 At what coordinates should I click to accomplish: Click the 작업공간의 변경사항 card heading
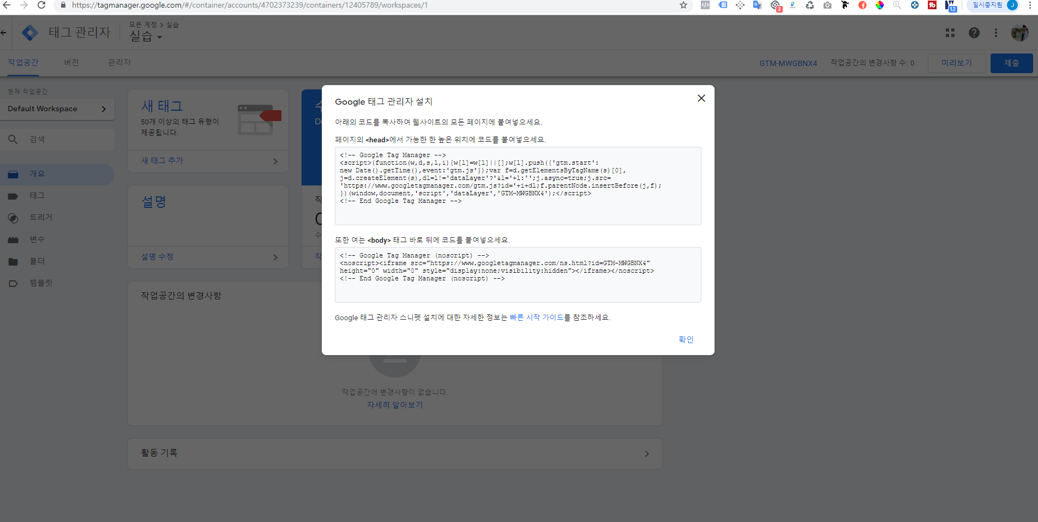coord(181,295)
